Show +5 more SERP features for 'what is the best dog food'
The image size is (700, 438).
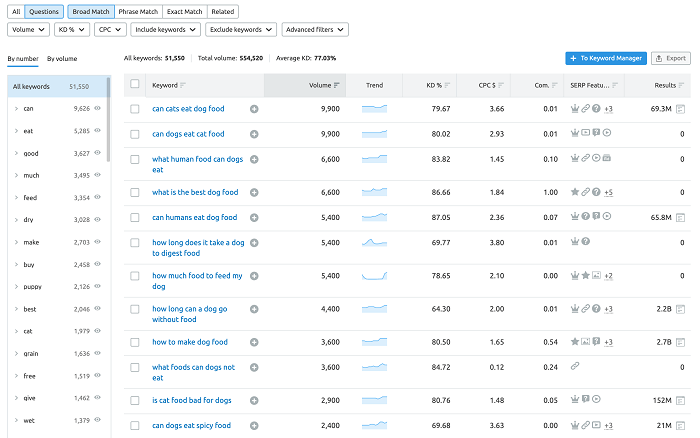click(608, 192)
